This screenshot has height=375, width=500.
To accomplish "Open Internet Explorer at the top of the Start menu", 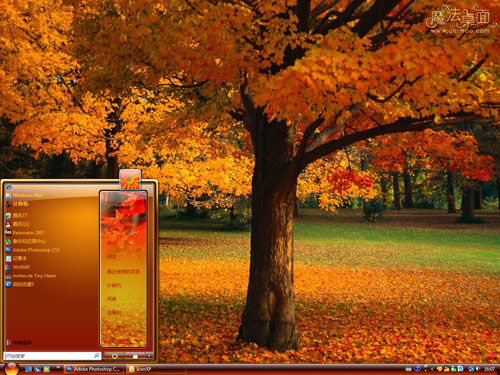I will point(28,187).
